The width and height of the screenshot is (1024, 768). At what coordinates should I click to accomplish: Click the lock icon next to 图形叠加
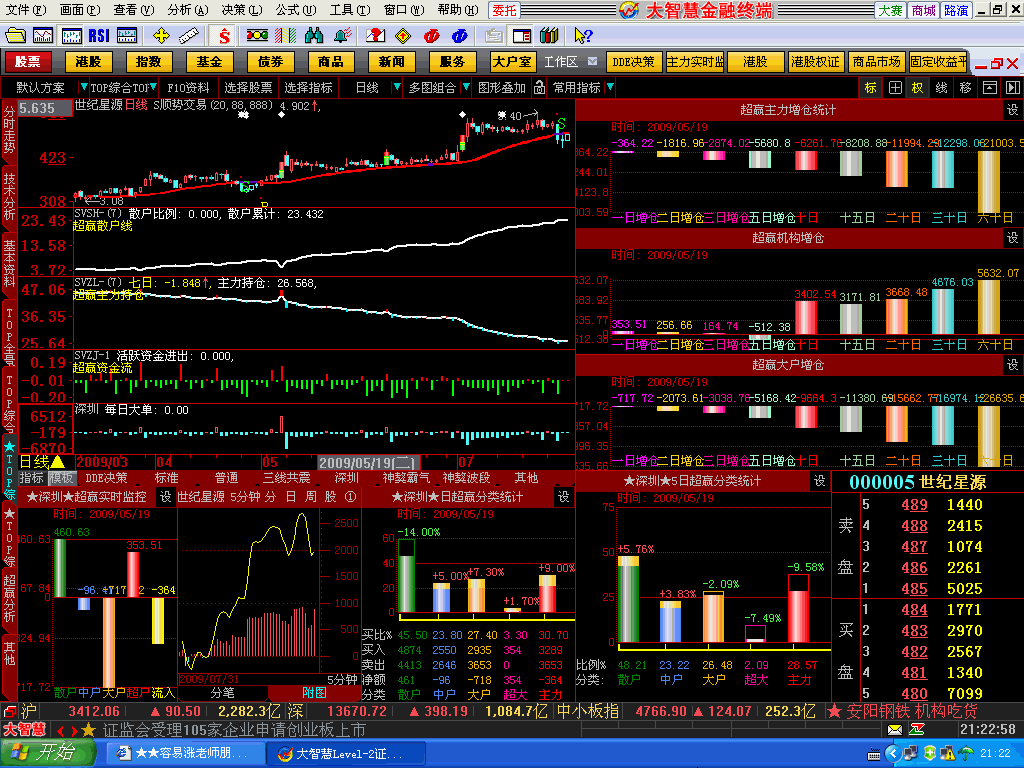(539, 87)
